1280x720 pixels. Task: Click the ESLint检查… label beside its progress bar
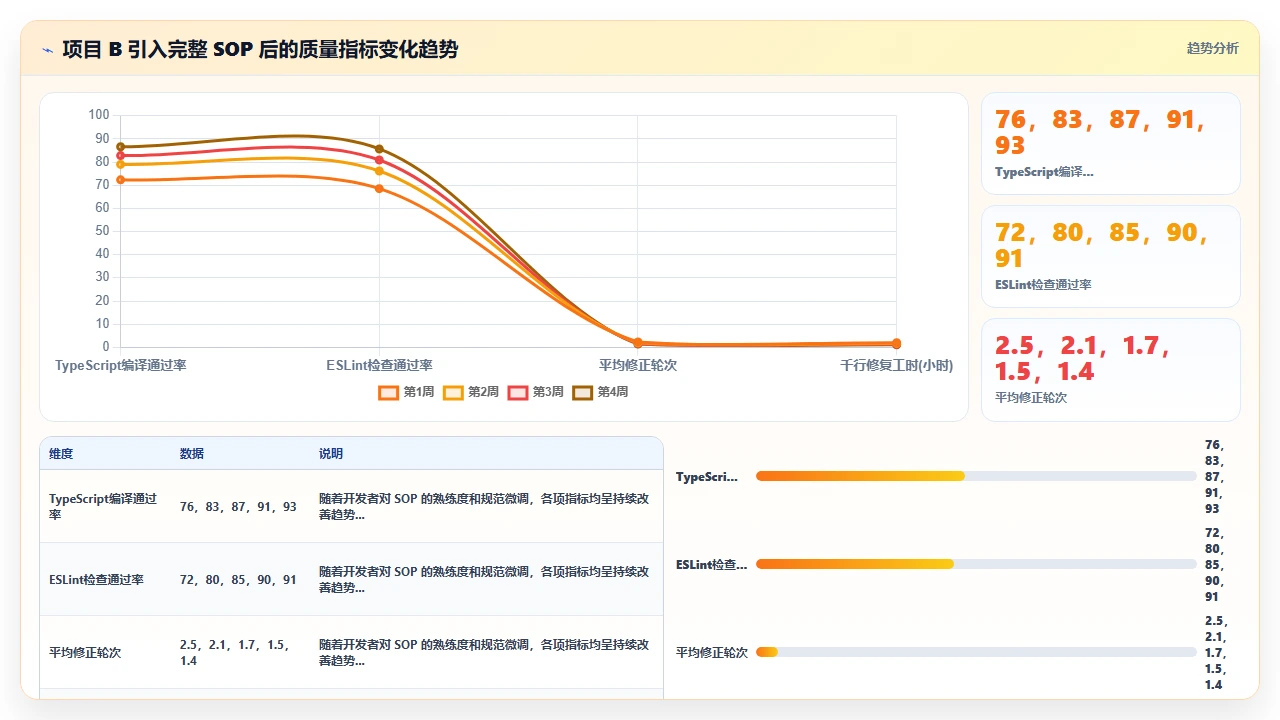[x=711, y=565]
